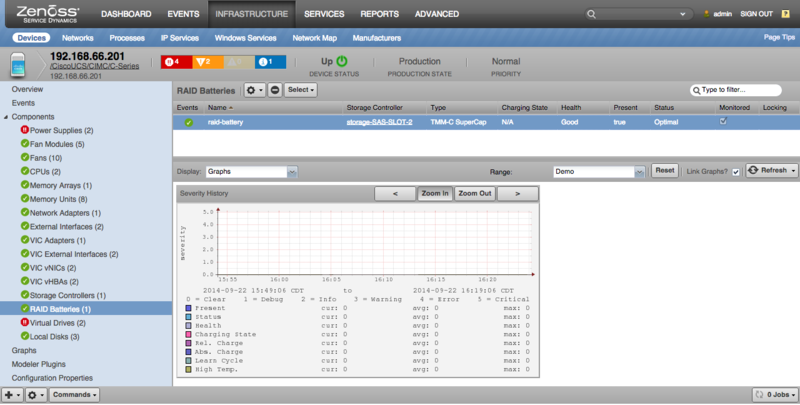Click the Present legend color swatch
Screen dimensions: 800x405
pyautogui.click(x=188, y=308)
